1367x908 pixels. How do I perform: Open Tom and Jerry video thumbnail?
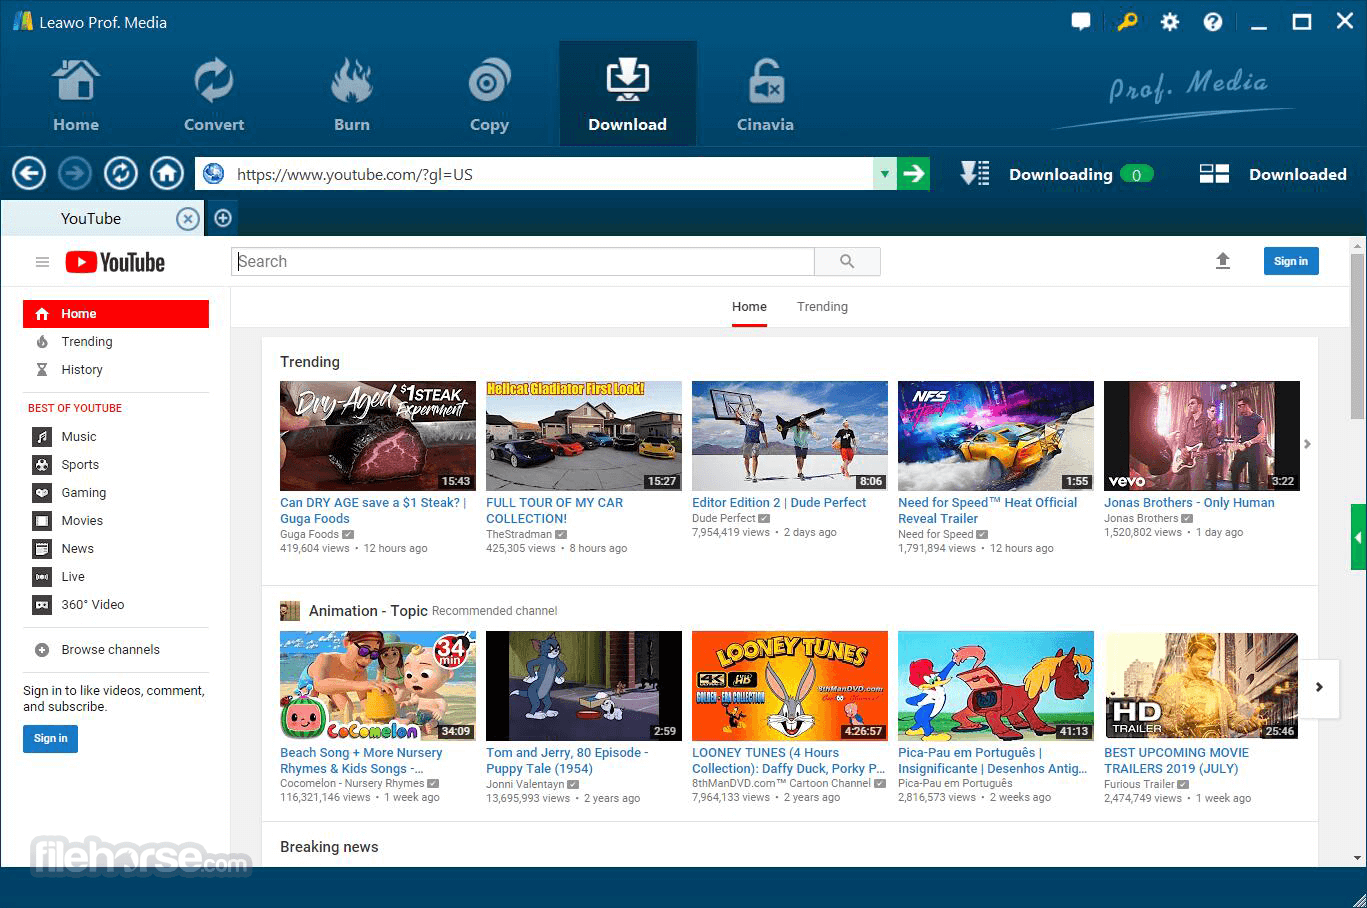[x=583, y=686]
